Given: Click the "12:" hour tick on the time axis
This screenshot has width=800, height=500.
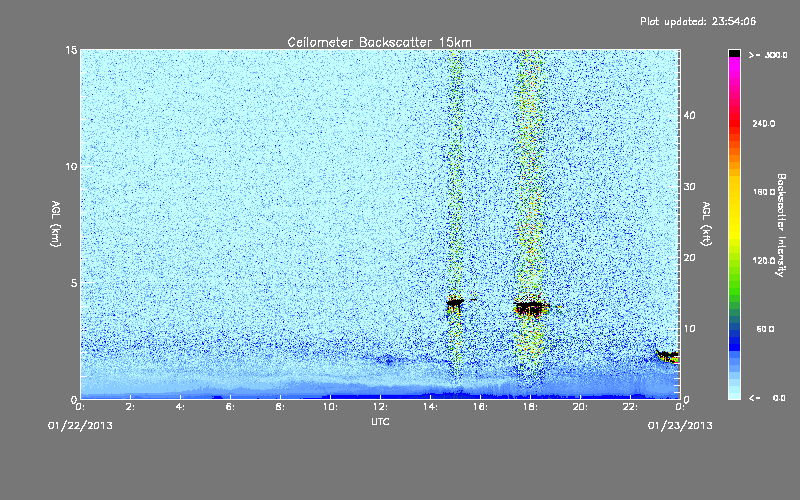Looking at the screenshot, I should [380, 407].
